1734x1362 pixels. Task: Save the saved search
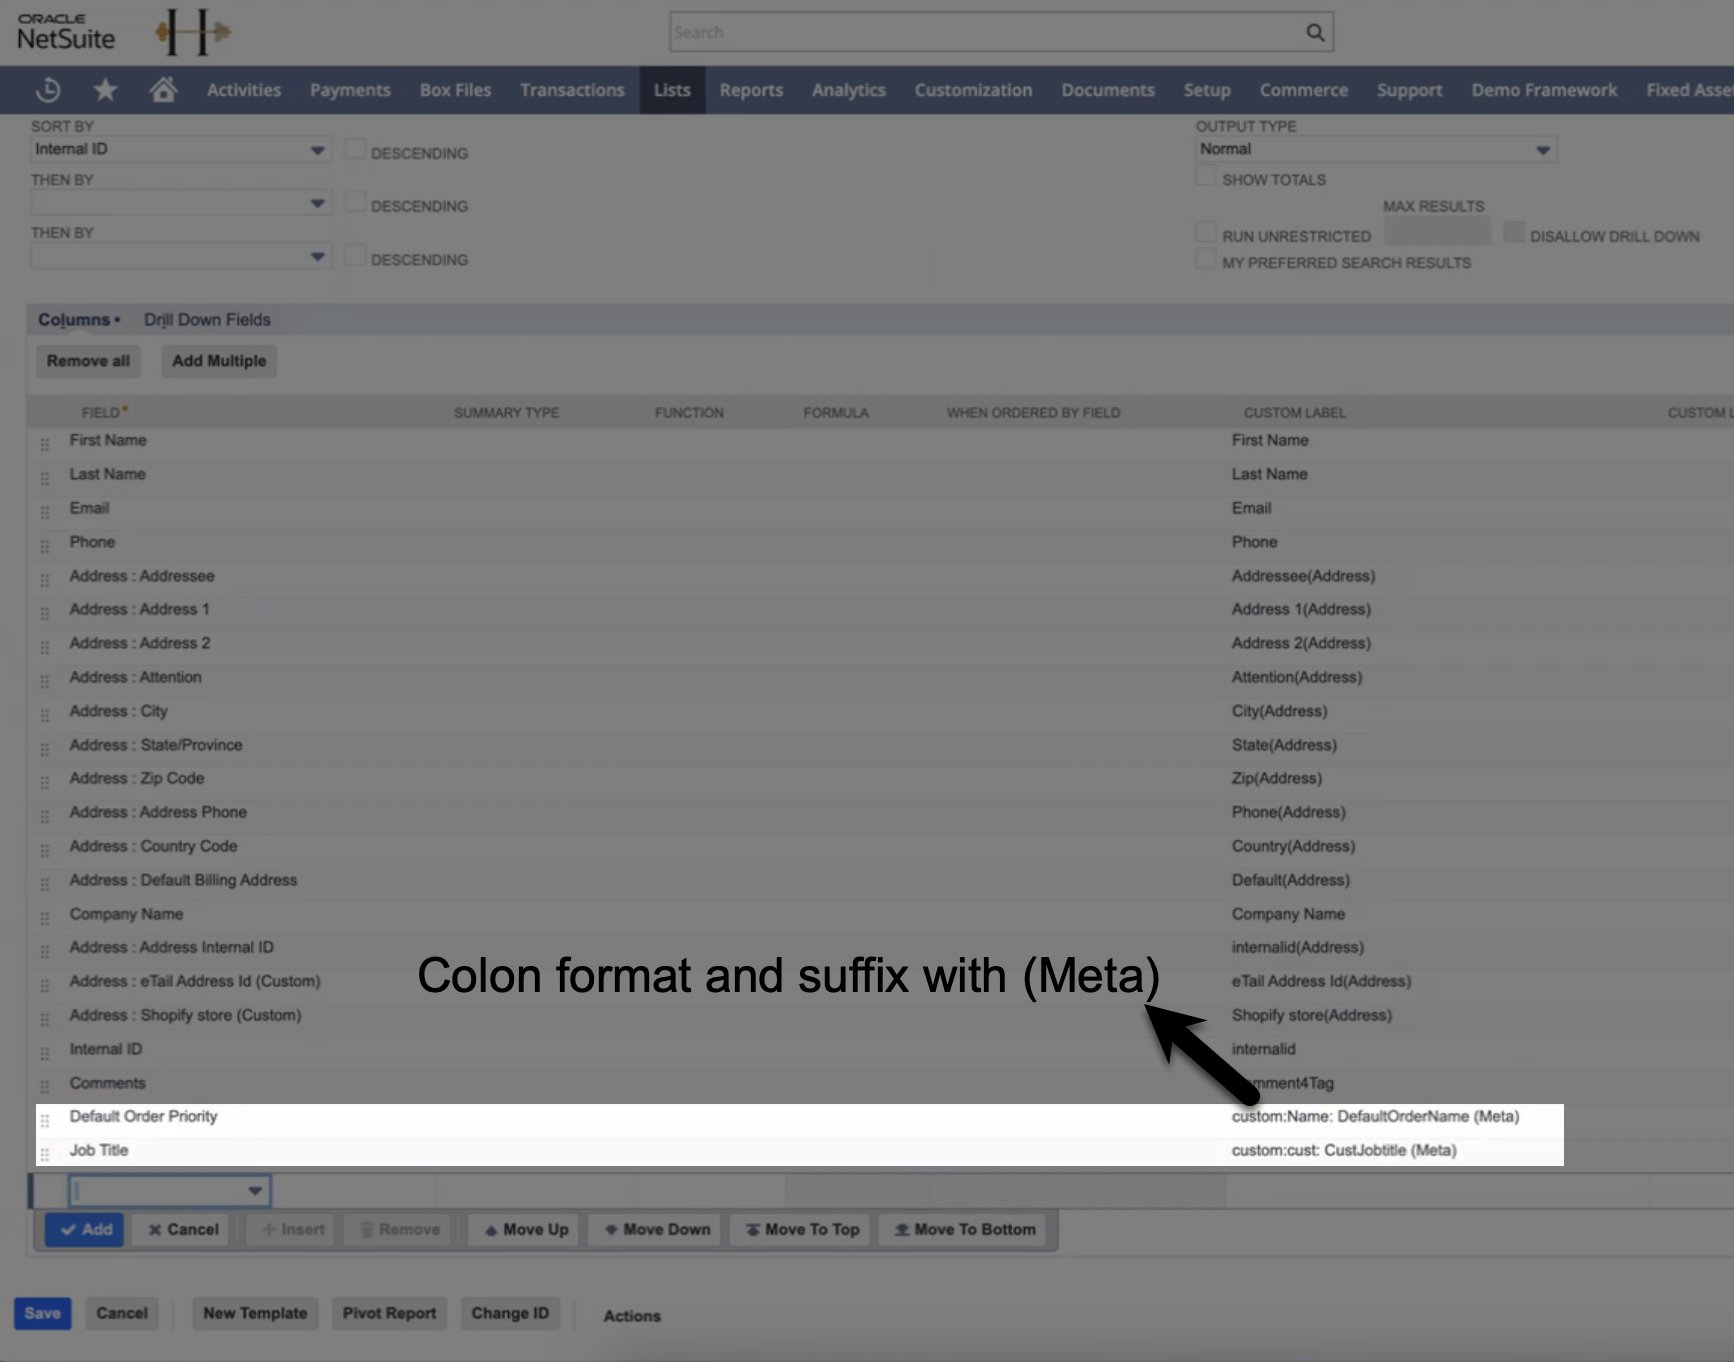[42, 1313]
